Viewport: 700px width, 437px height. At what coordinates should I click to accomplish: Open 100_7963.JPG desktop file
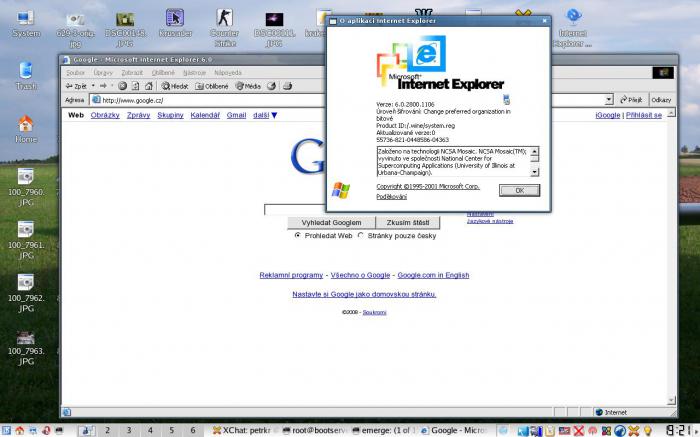click(x=26, y=348)
